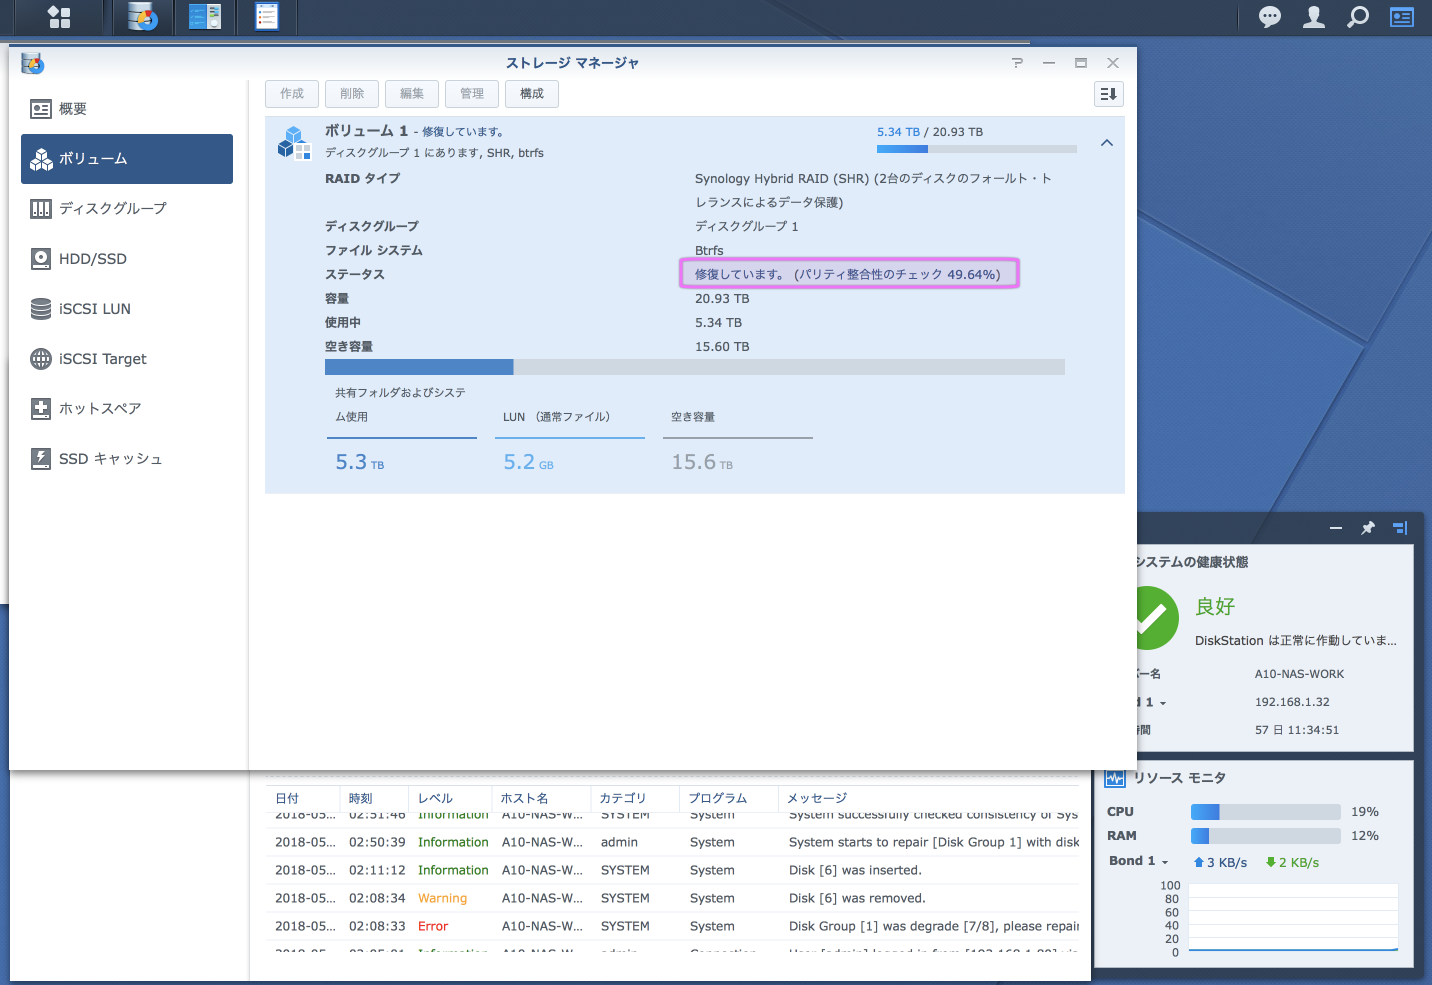Click the volume capacity usage bar

(694, 367)
